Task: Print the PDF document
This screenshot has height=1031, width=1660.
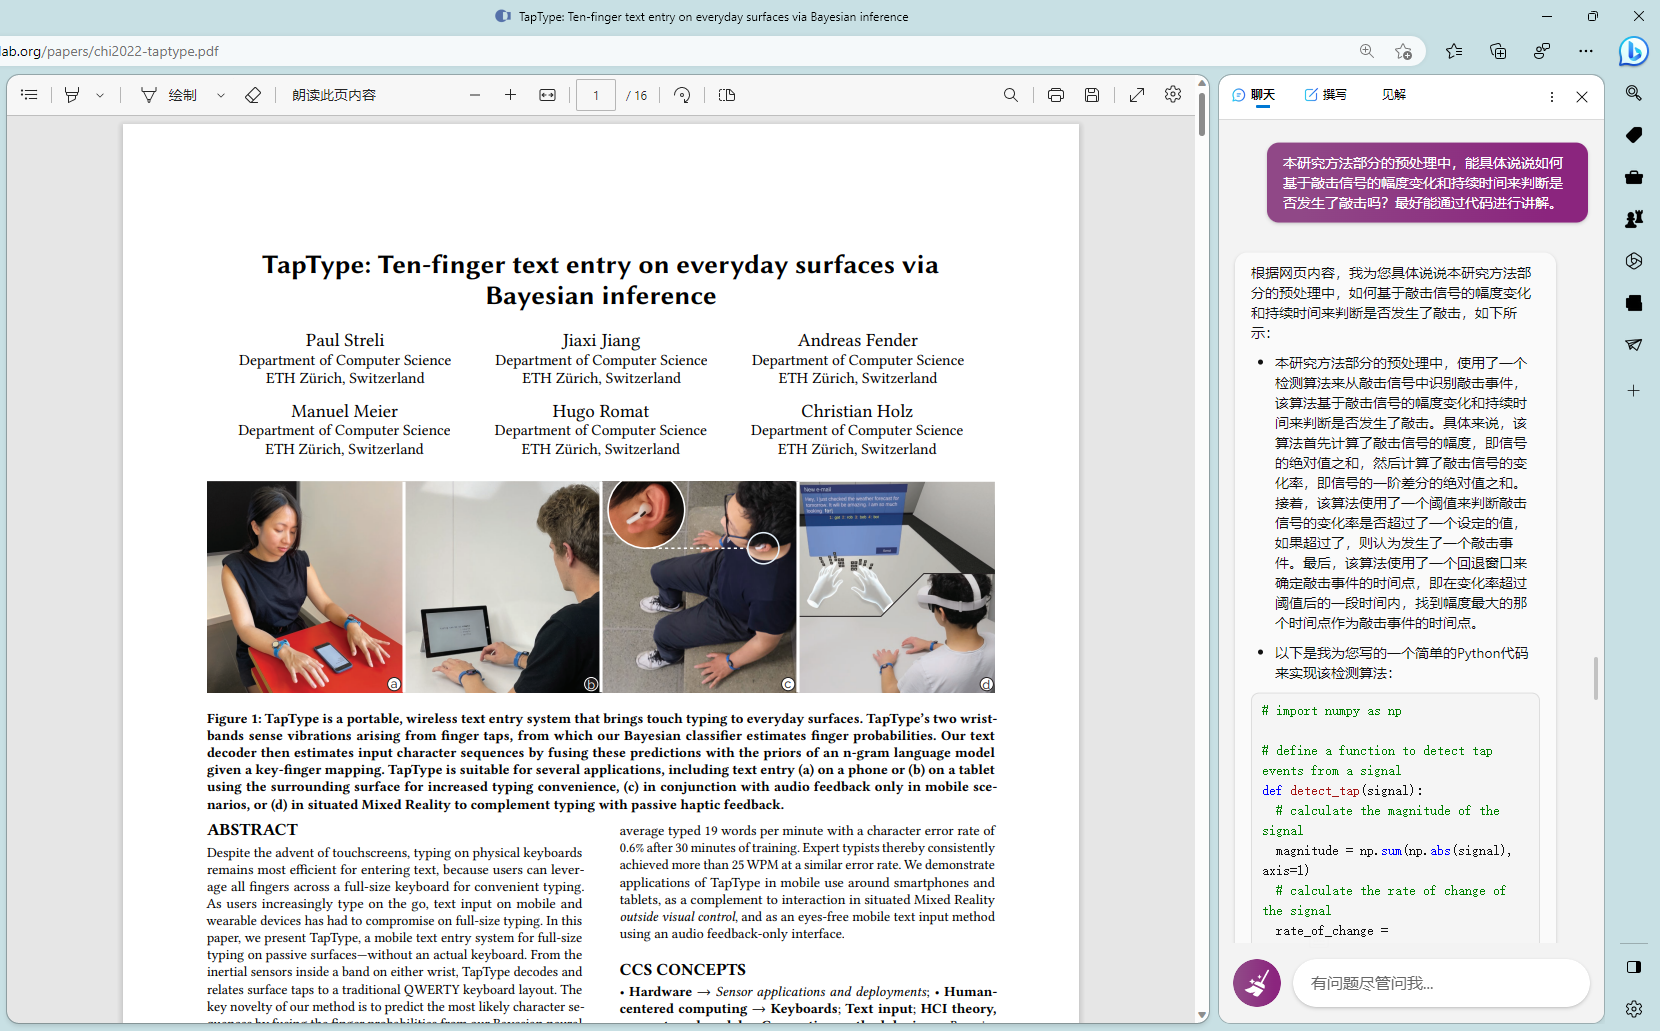Action: point(1055,95)
